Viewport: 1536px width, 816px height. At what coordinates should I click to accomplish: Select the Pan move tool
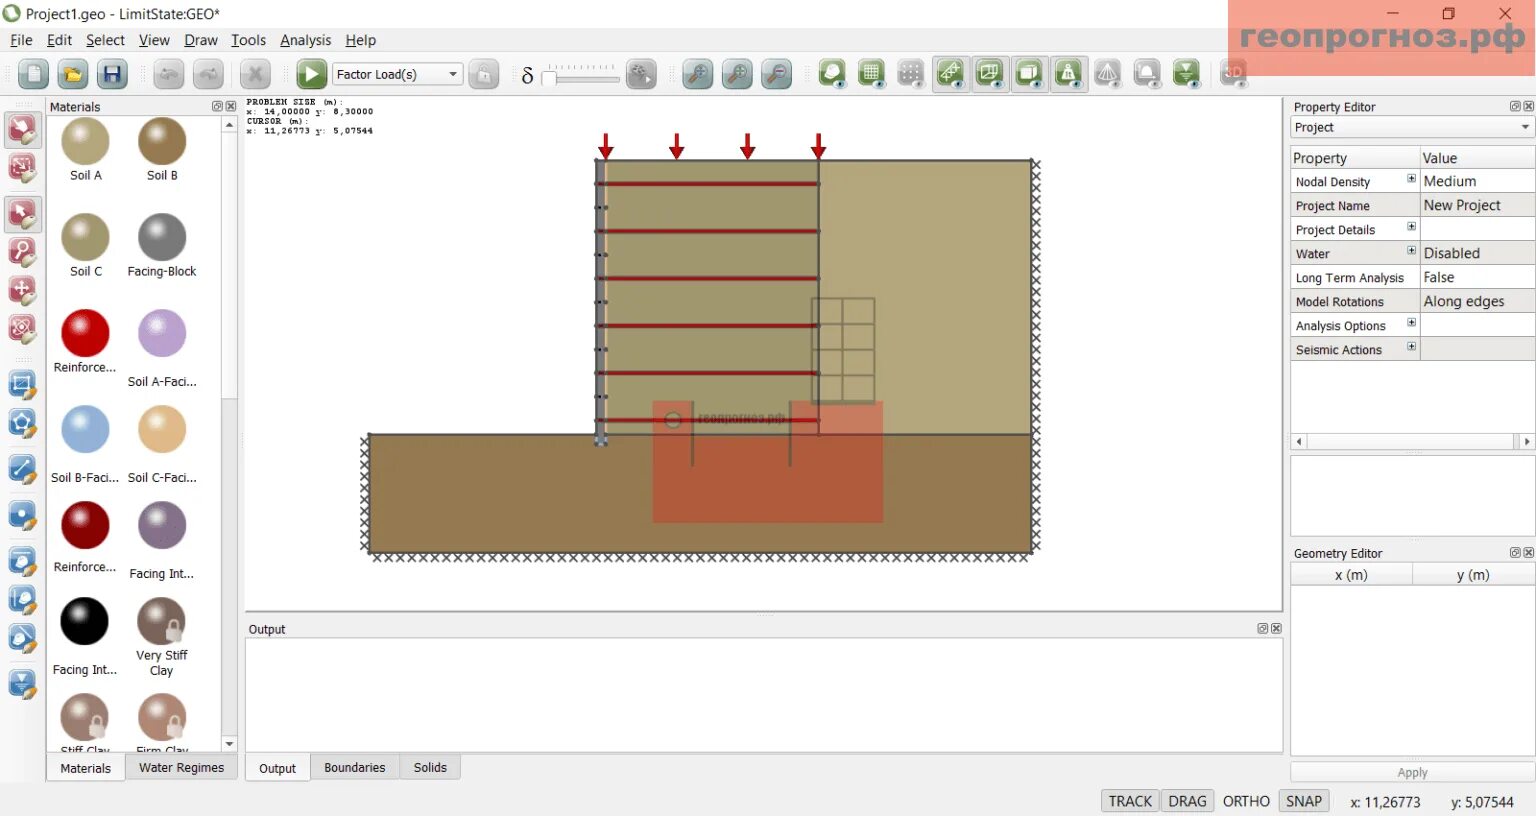coord(22,291)
